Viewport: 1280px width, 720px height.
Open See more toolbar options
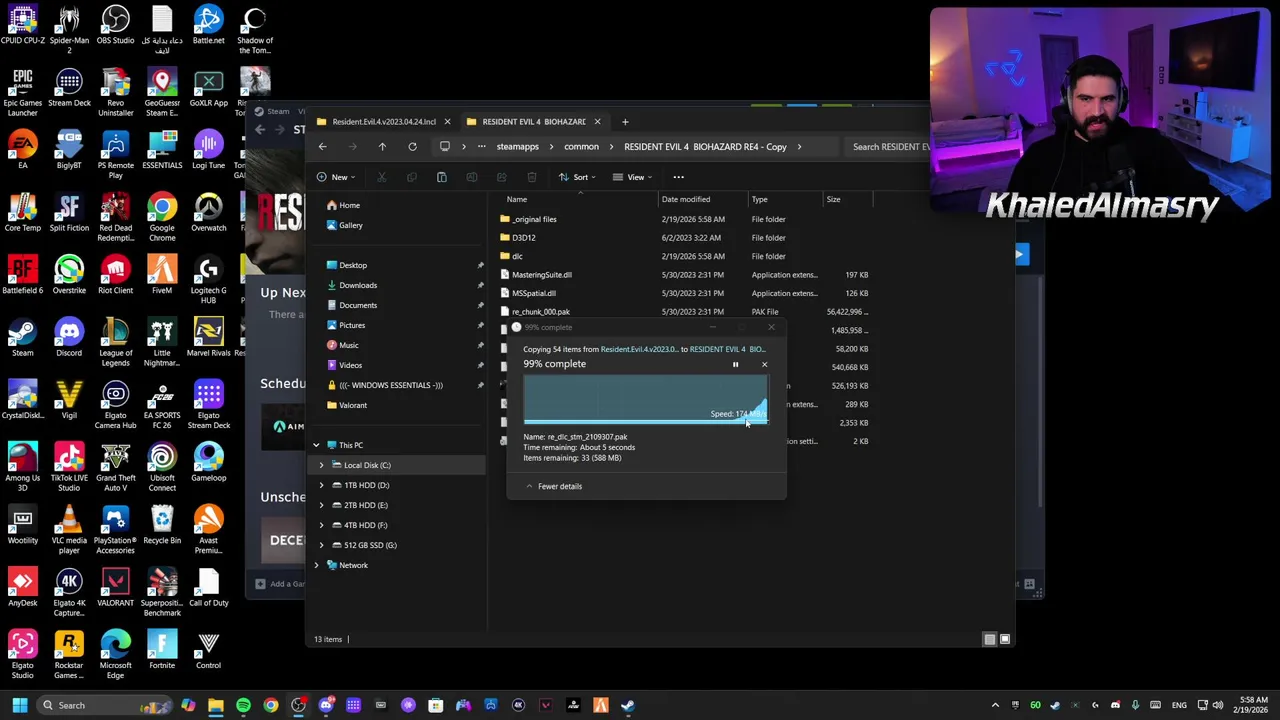click(678, 177)
